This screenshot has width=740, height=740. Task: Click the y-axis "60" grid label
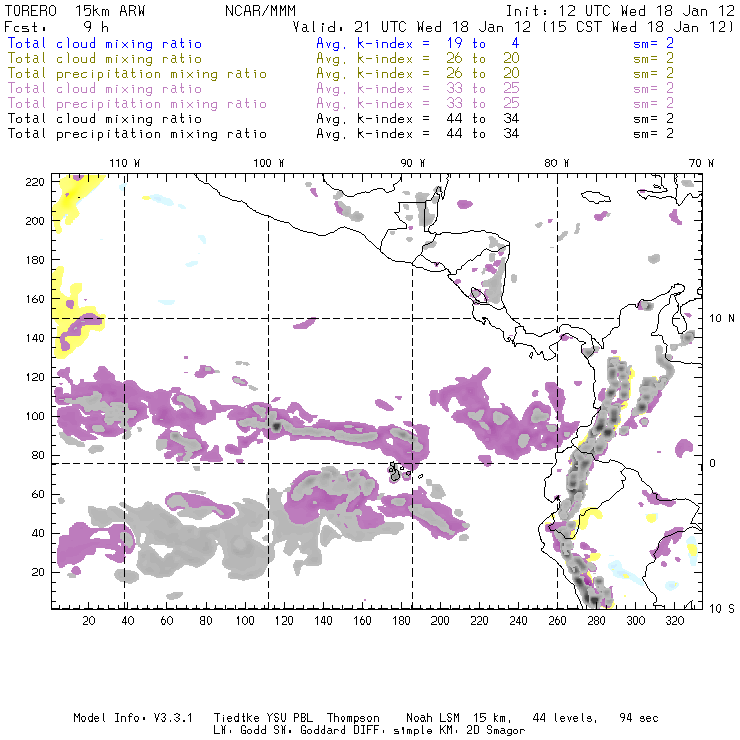coord(39,494)
